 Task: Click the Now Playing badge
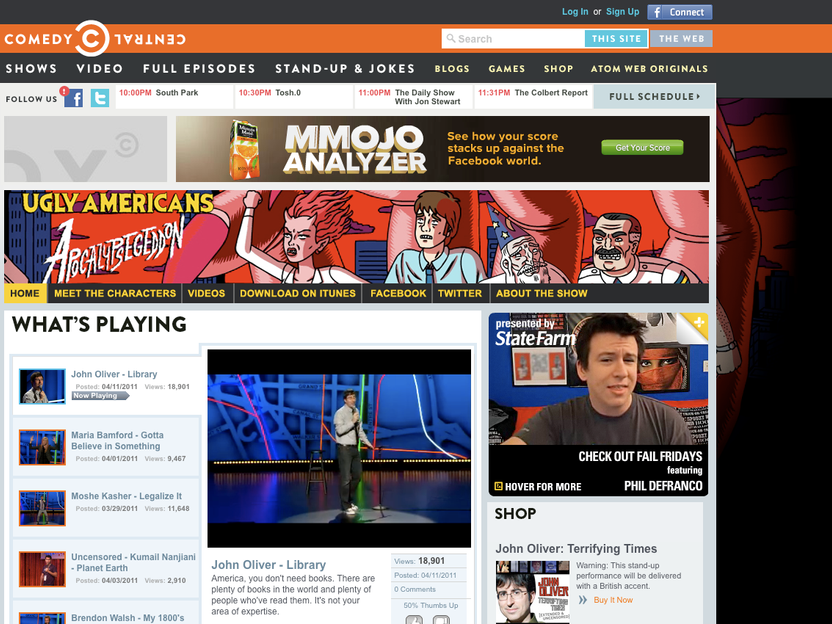click(x=100, y=396)
